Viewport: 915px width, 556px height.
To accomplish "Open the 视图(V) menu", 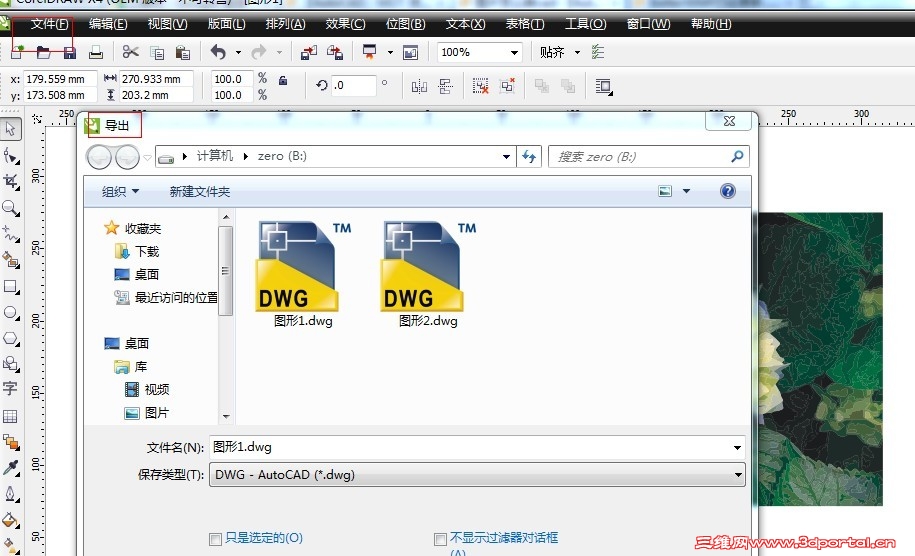I will coord(167,24).
